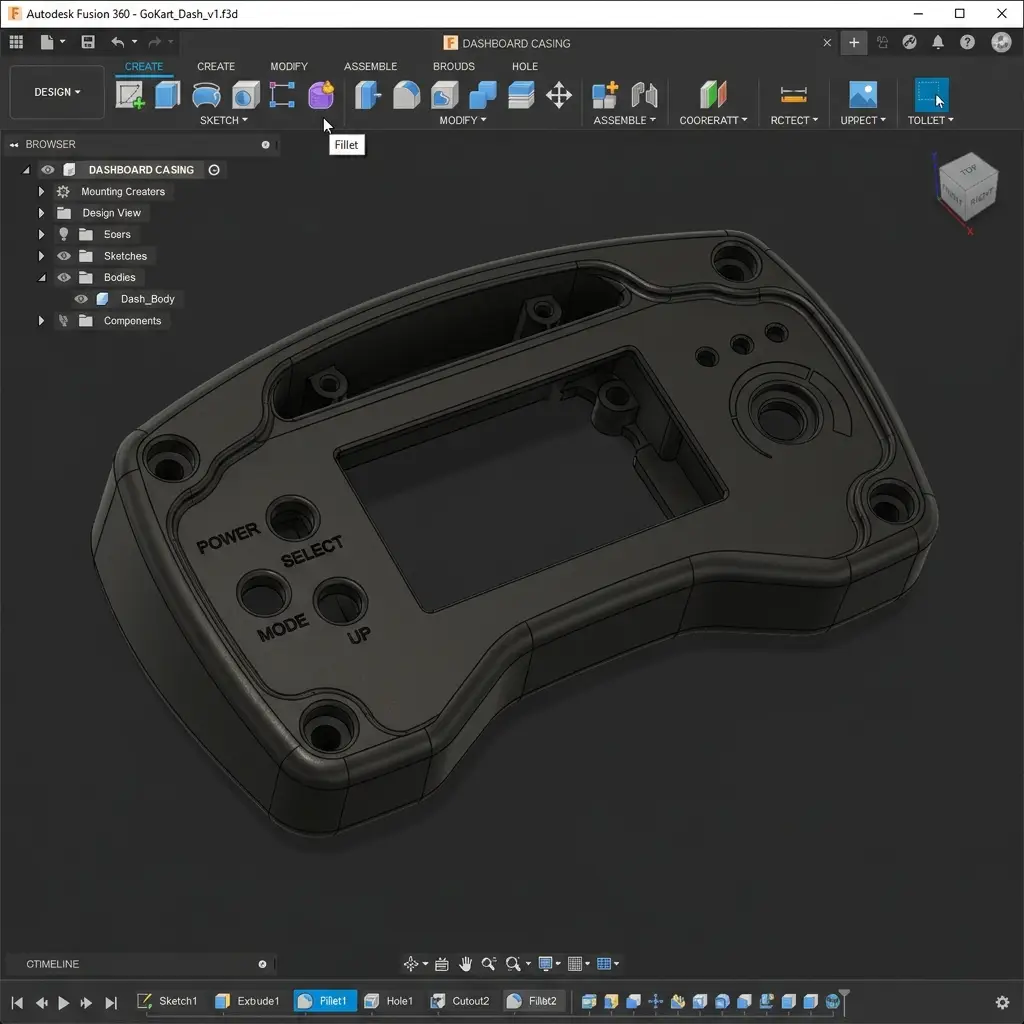Click the Combine bodies tool icon
Screen dimensions: 1024x1024
[x=483, y=95]
